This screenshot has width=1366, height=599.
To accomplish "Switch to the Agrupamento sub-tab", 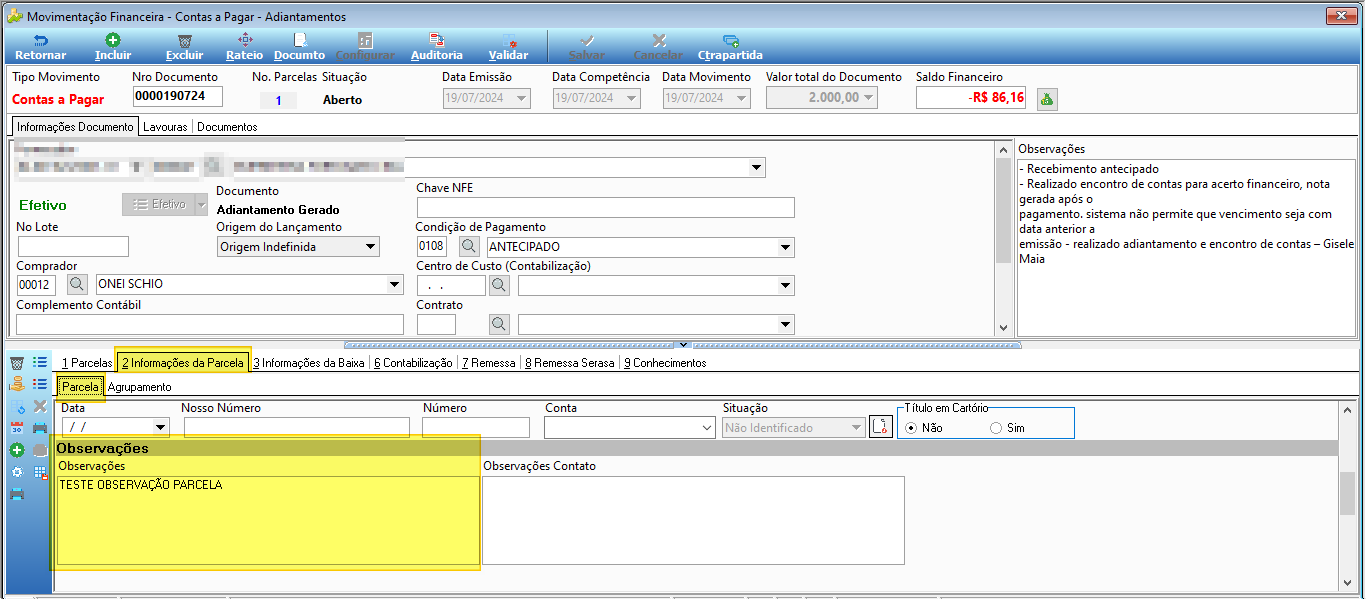I will [139, 387].
